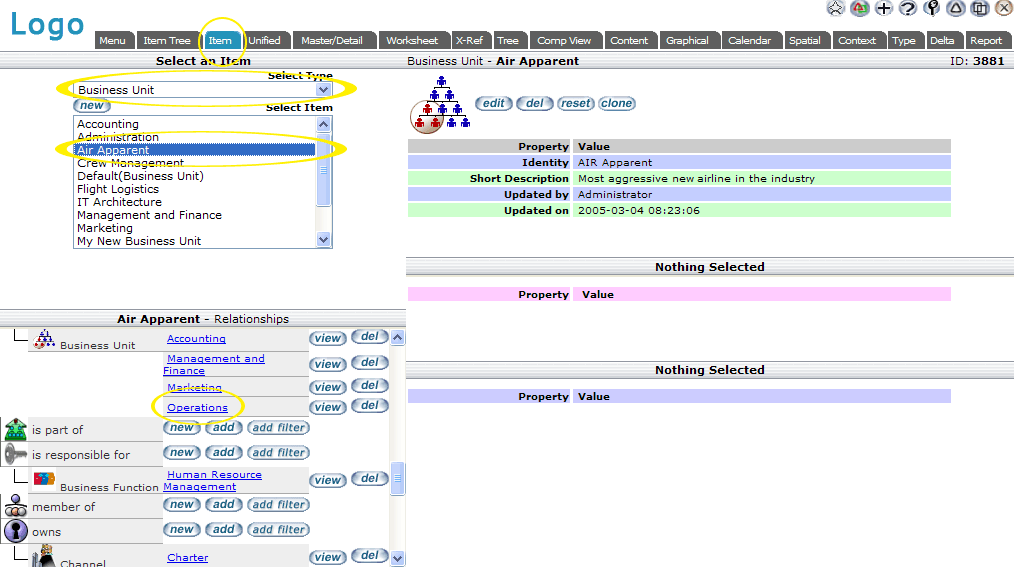Open help via the question mark icon
Image resolution: width=1014 pixels, height=567 pixels.
(x=908, y=8)
